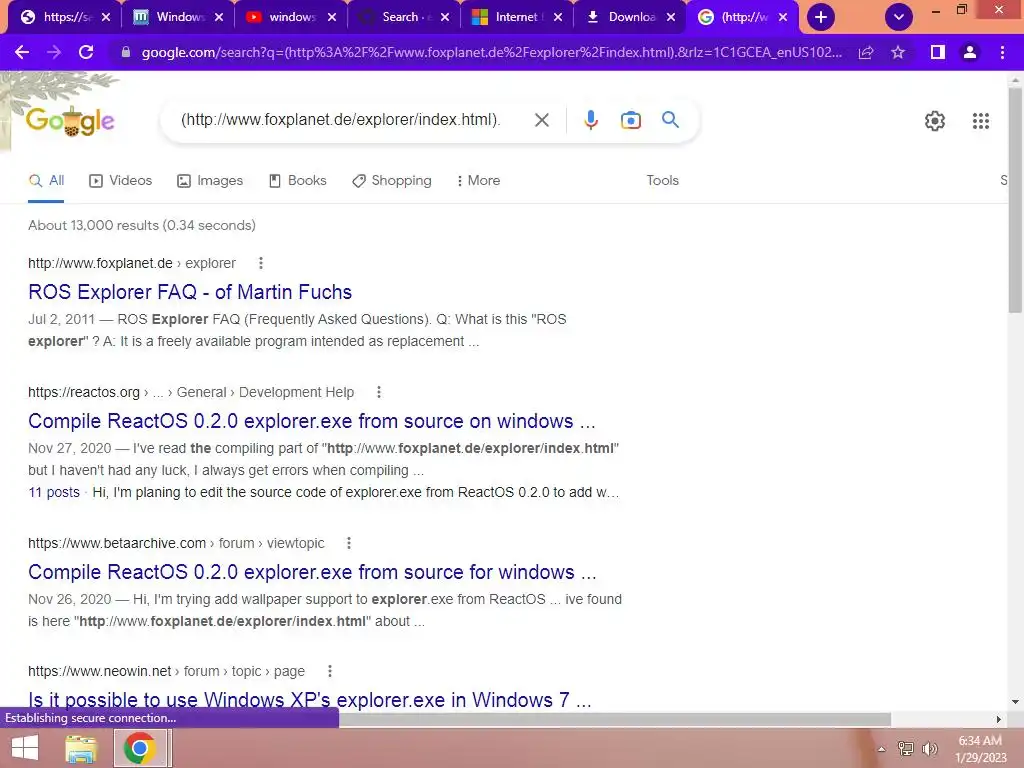Screen dimensions: 1024x768
Task: Click inside the Google search field
Action: pyautogui.click(x=340, y=120)
